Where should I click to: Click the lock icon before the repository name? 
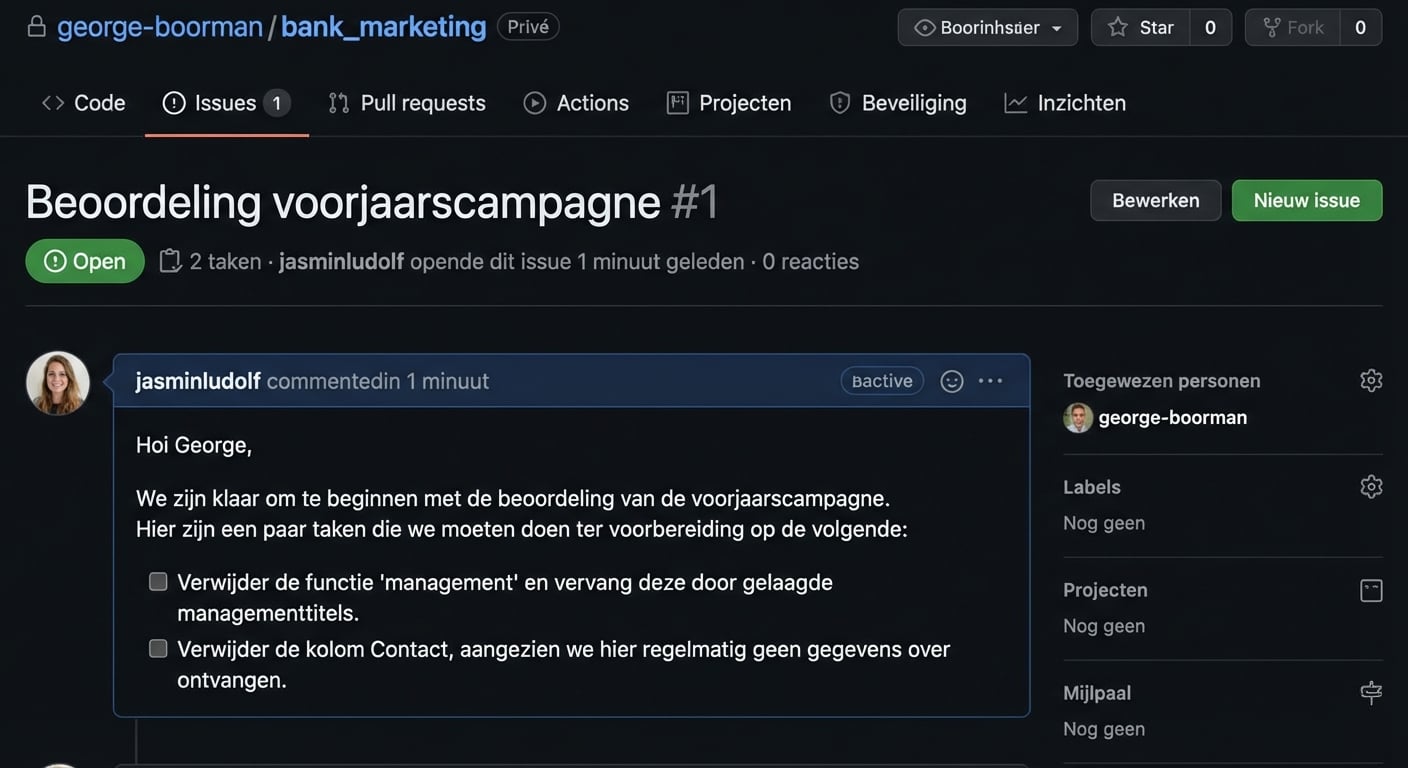(36, 26)
